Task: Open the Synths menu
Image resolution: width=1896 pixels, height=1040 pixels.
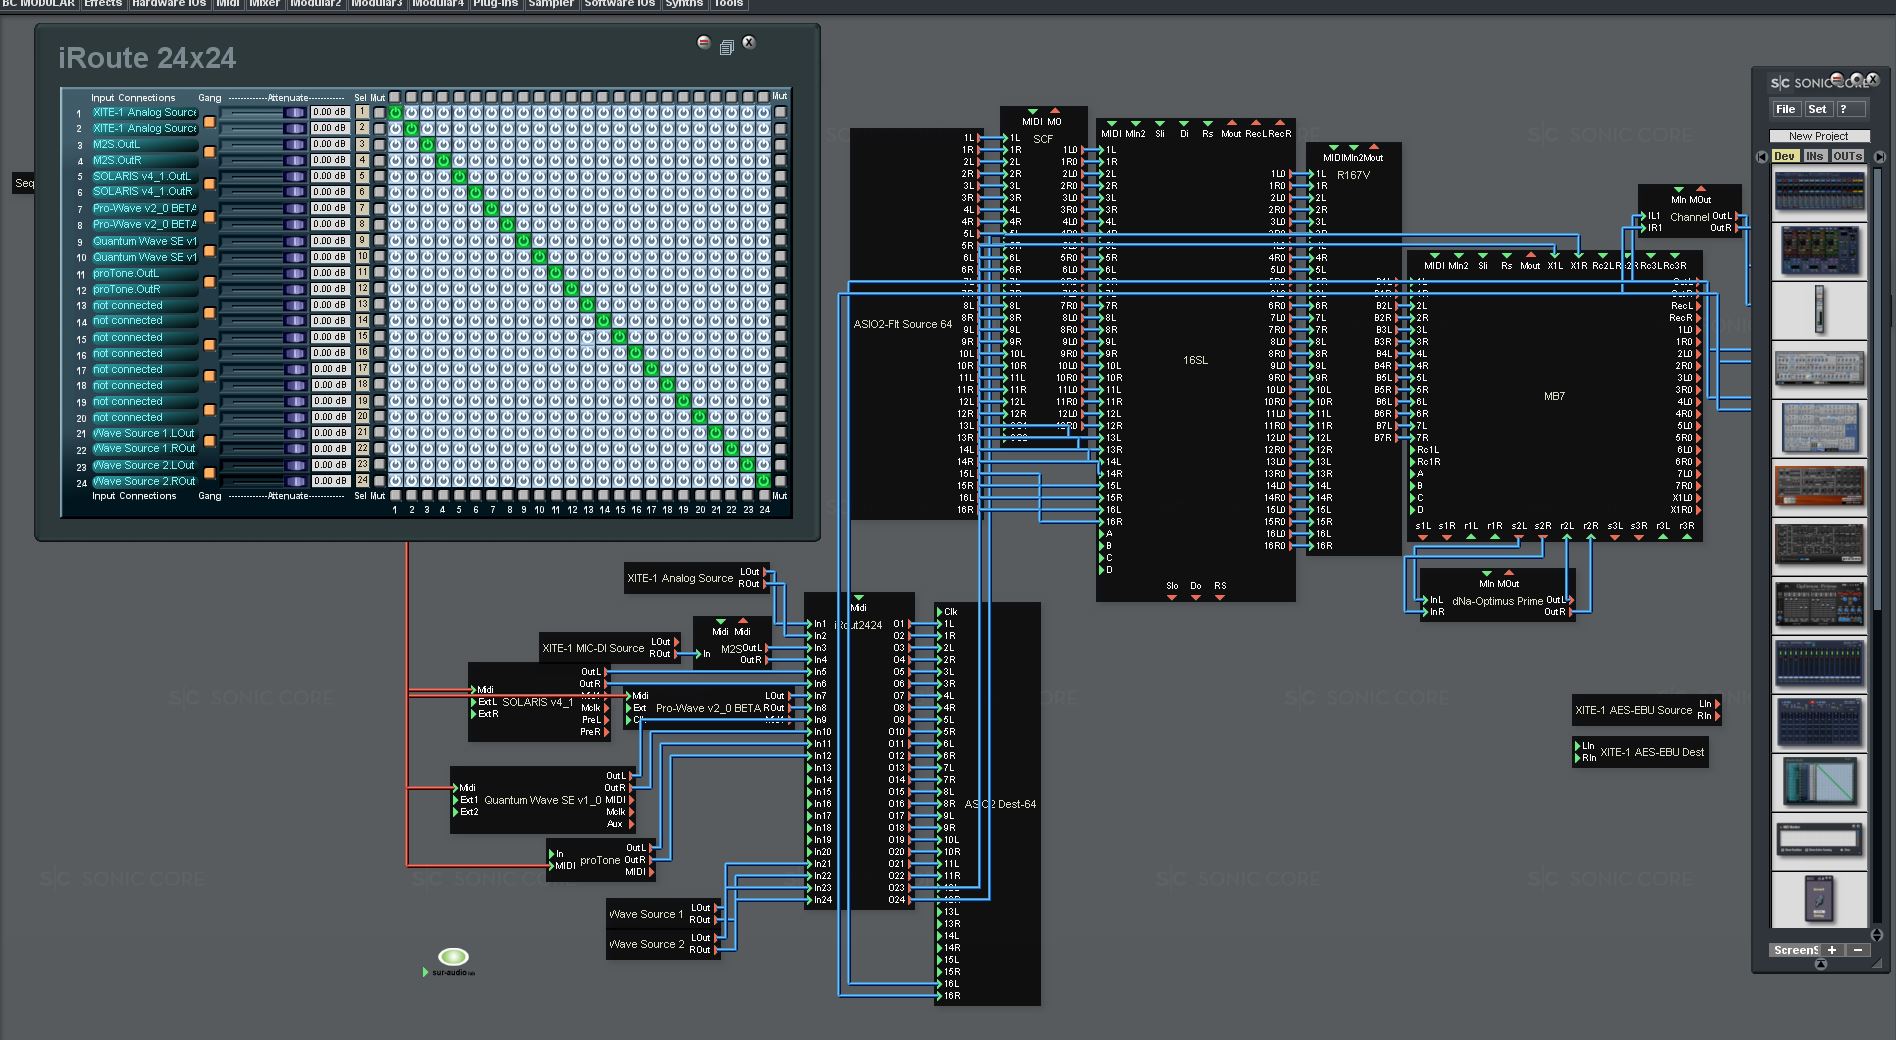Action: tap(684, 4)
